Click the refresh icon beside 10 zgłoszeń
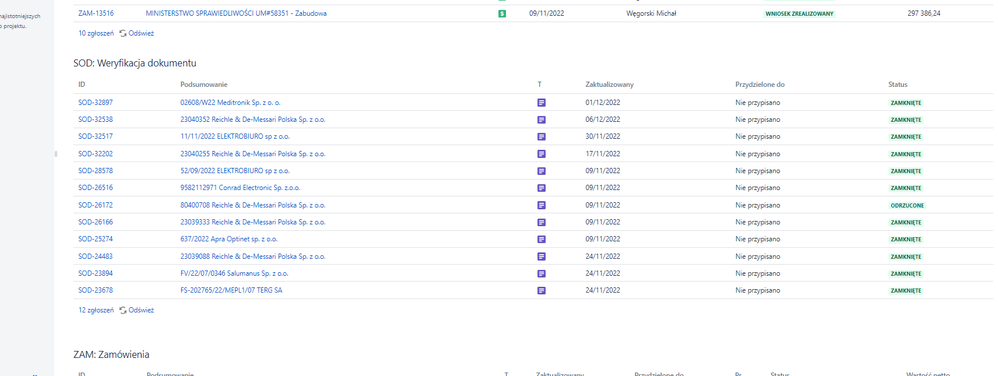The height and width of the screenshot is (376, 998). coord(123,33)
